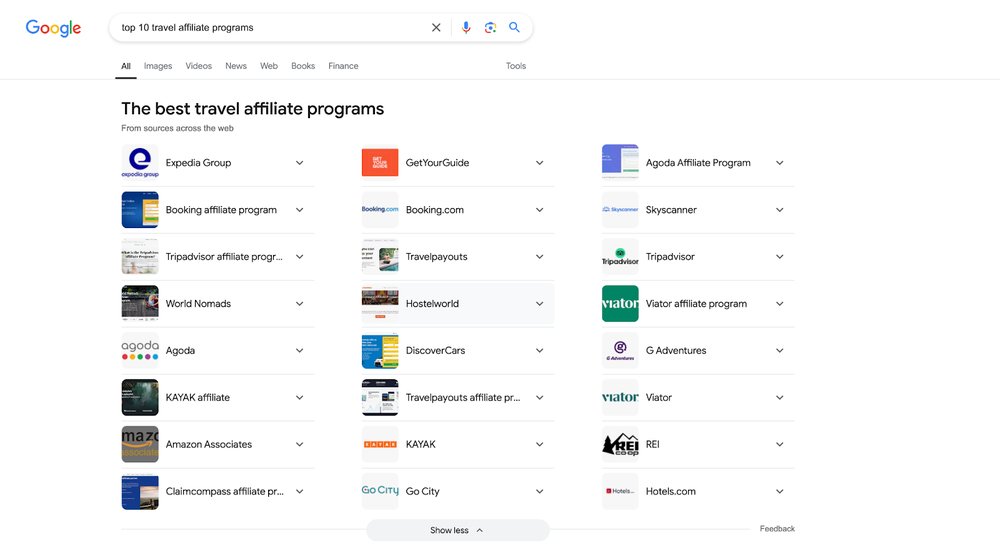This screenshot has height=548, width=1000.
Task: Start voice search with microphone icon
Action: pyautogui.click(x=466, y=27)
